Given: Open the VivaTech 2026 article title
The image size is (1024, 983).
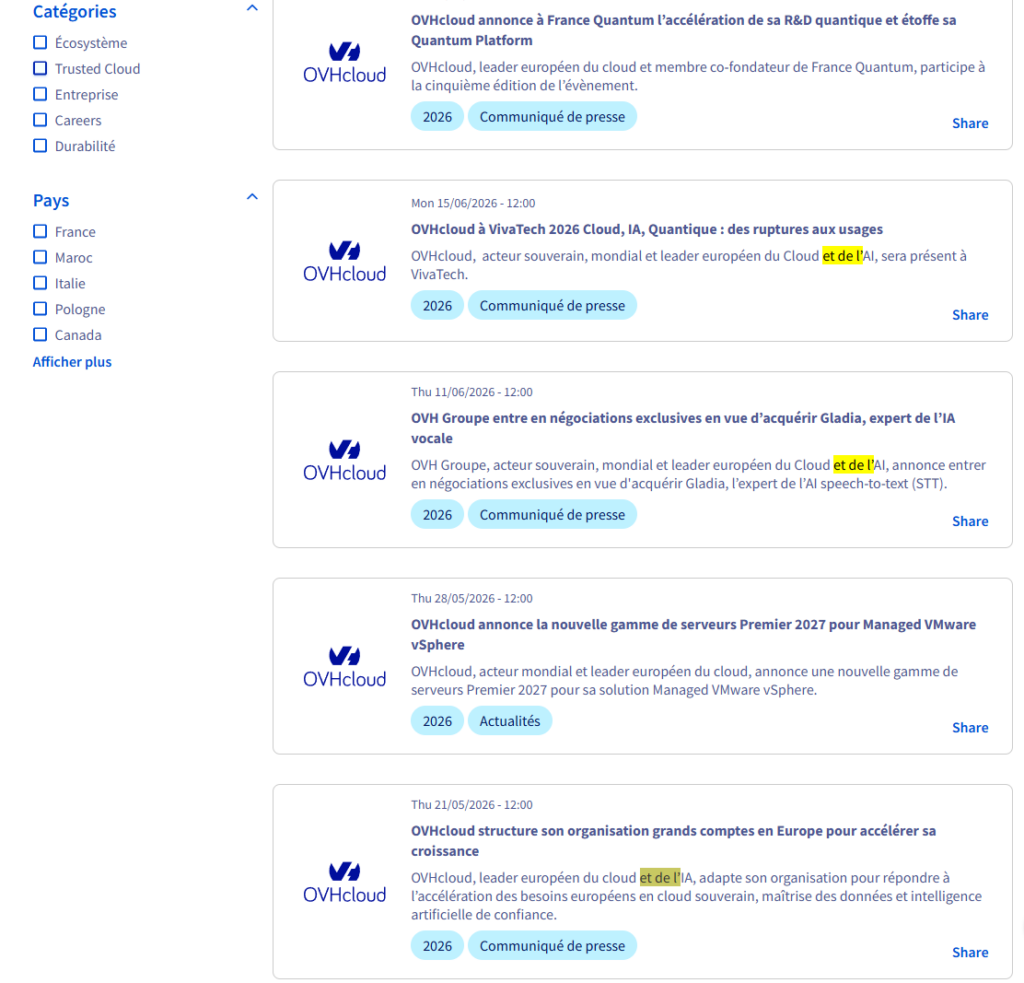Looking at the screenshot, I should point(647,229).
